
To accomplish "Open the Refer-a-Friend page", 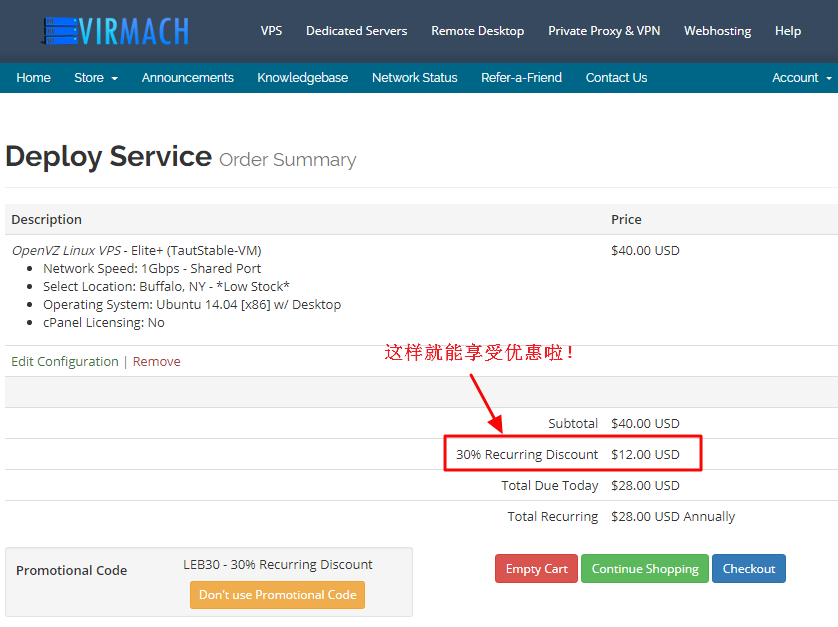I will click(521, 77).
